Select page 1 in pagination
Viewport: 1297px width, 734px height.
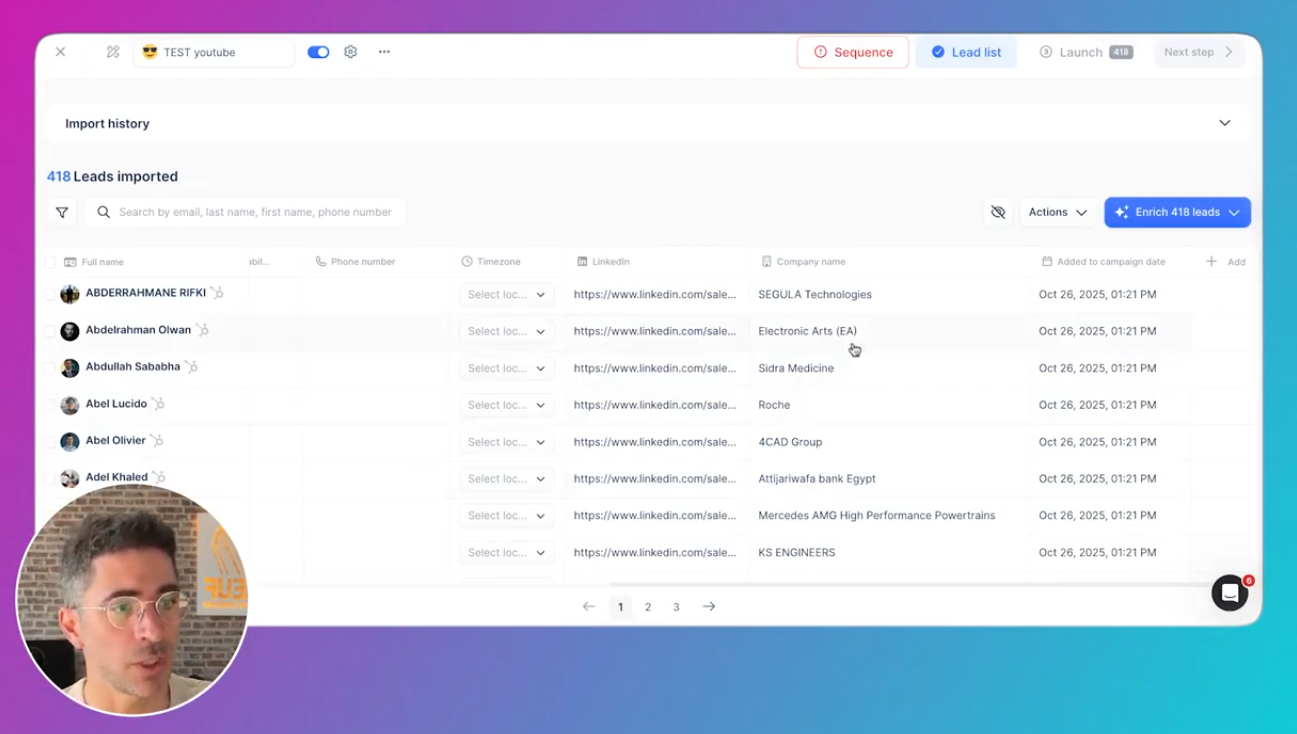tap(620, 607)
